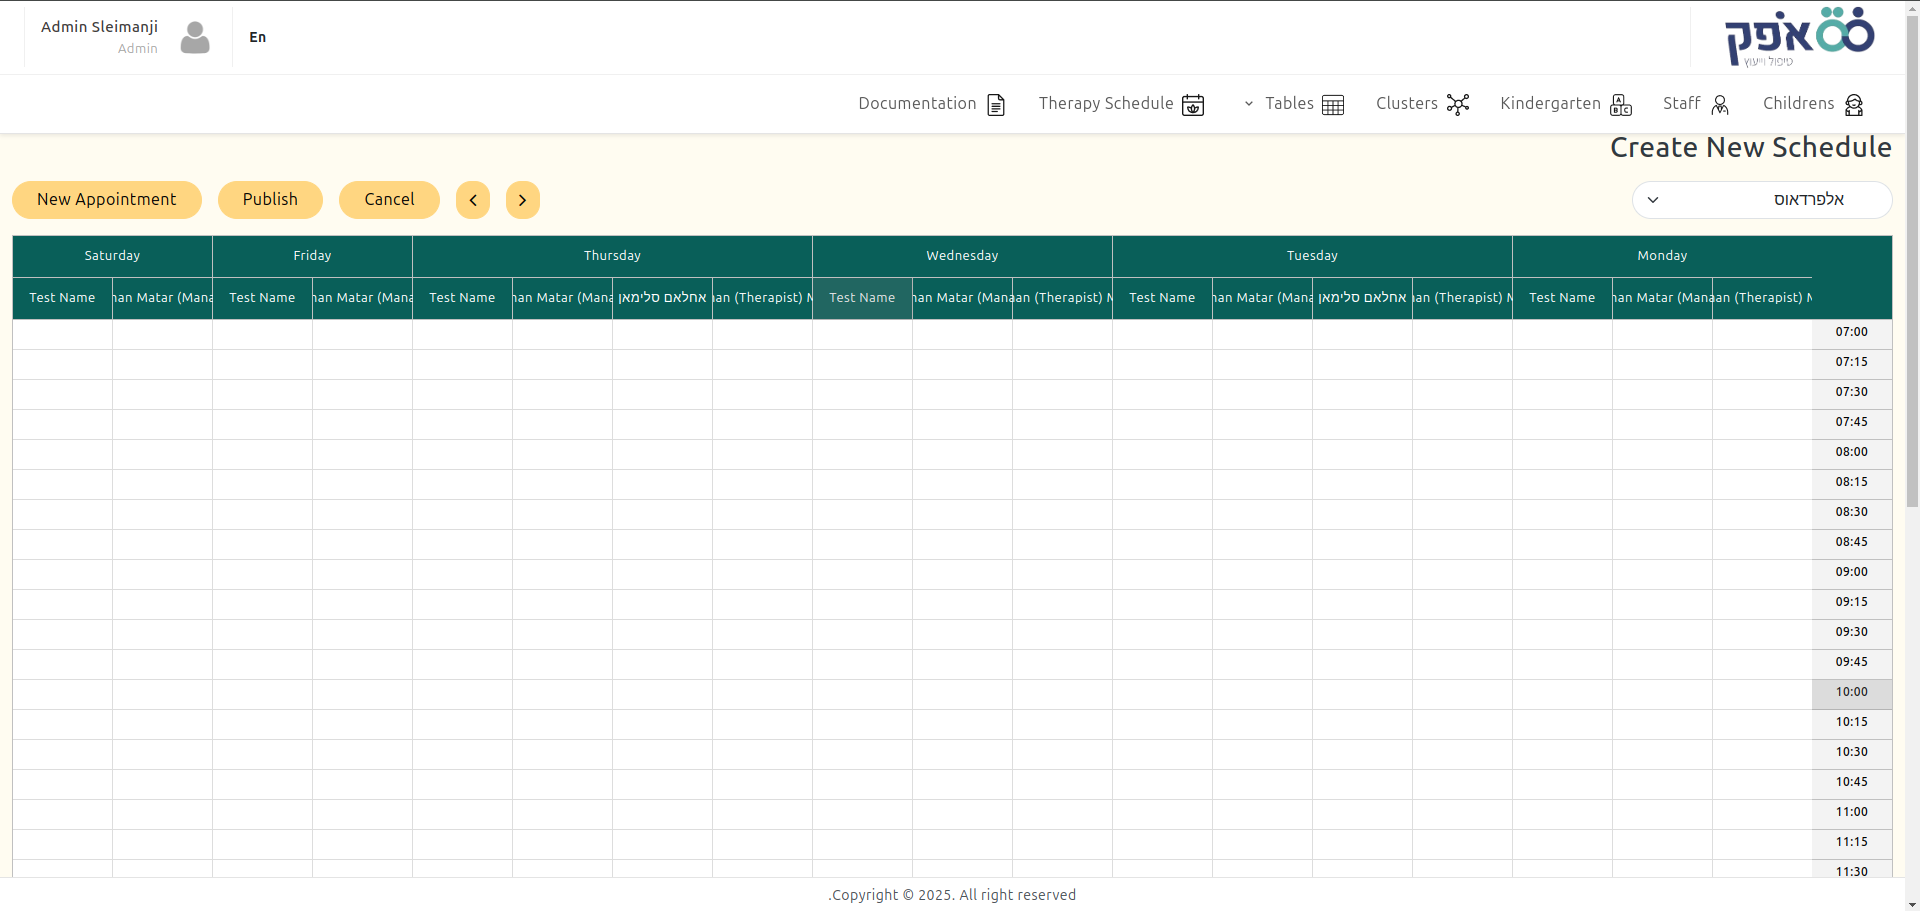1920x911 pixels.
Task: Click the copyright footer text
Action: point(952,895)
